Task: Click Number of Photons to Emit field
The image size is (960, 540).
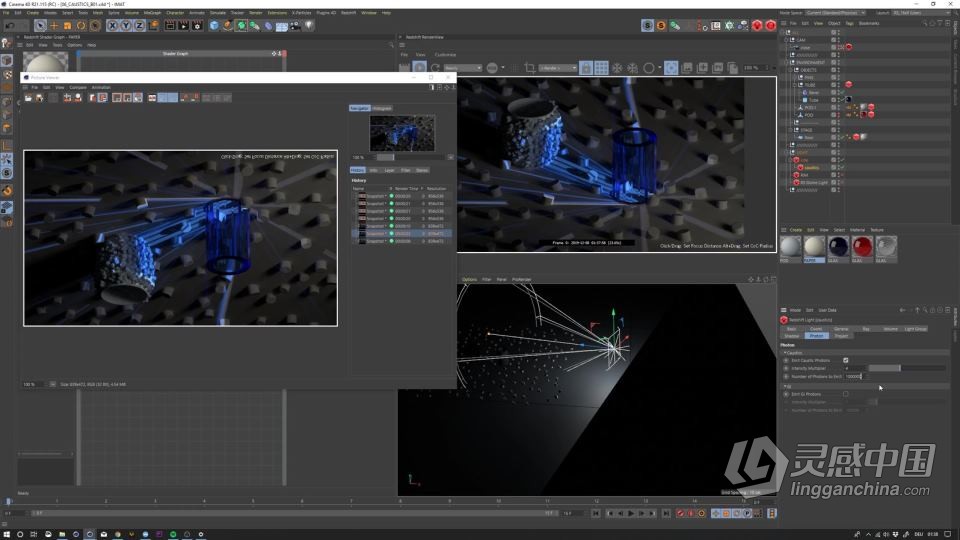Action: (855, 377)
